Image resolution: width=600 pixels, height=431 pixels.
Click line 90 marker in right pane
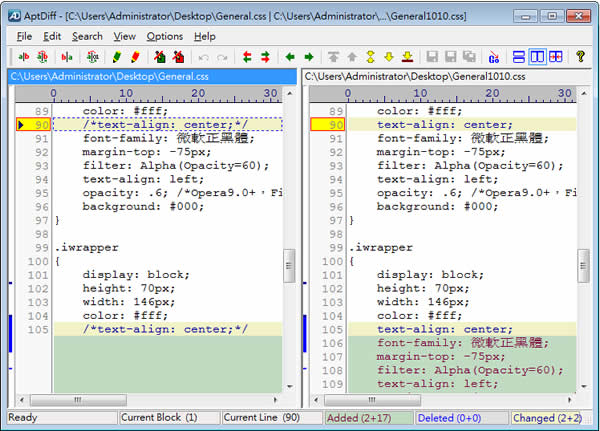pos(328,125)
